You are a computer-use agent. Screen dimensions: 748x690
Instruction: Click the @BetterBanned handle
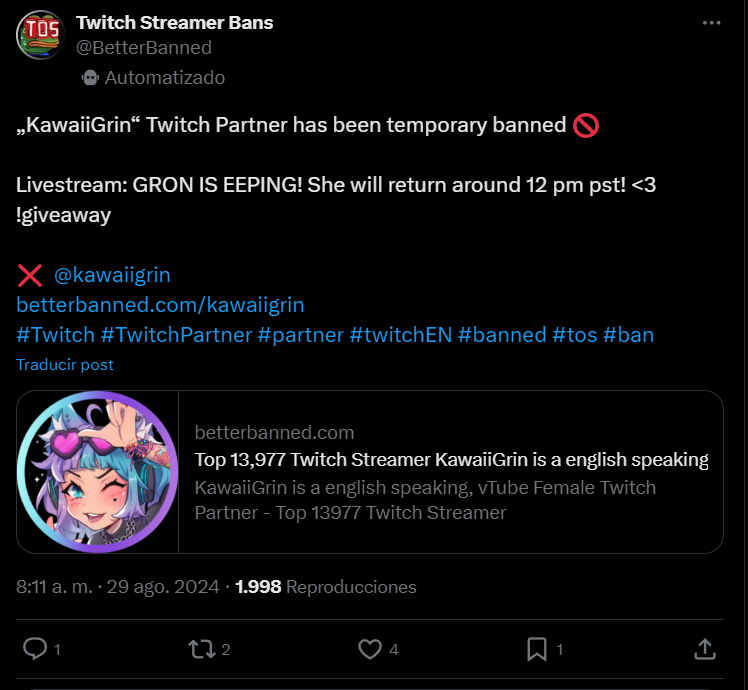[x=144, y=48]
